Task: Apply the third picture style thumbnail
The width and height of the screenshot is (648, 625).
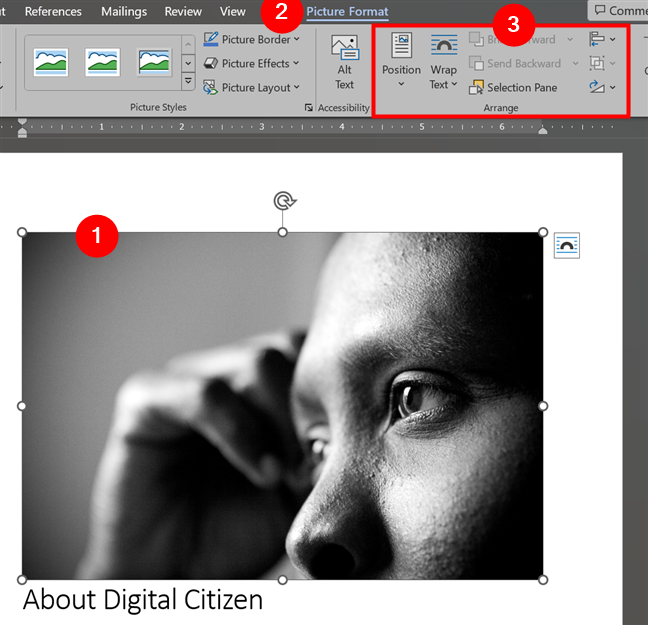Action: point(154,62)
